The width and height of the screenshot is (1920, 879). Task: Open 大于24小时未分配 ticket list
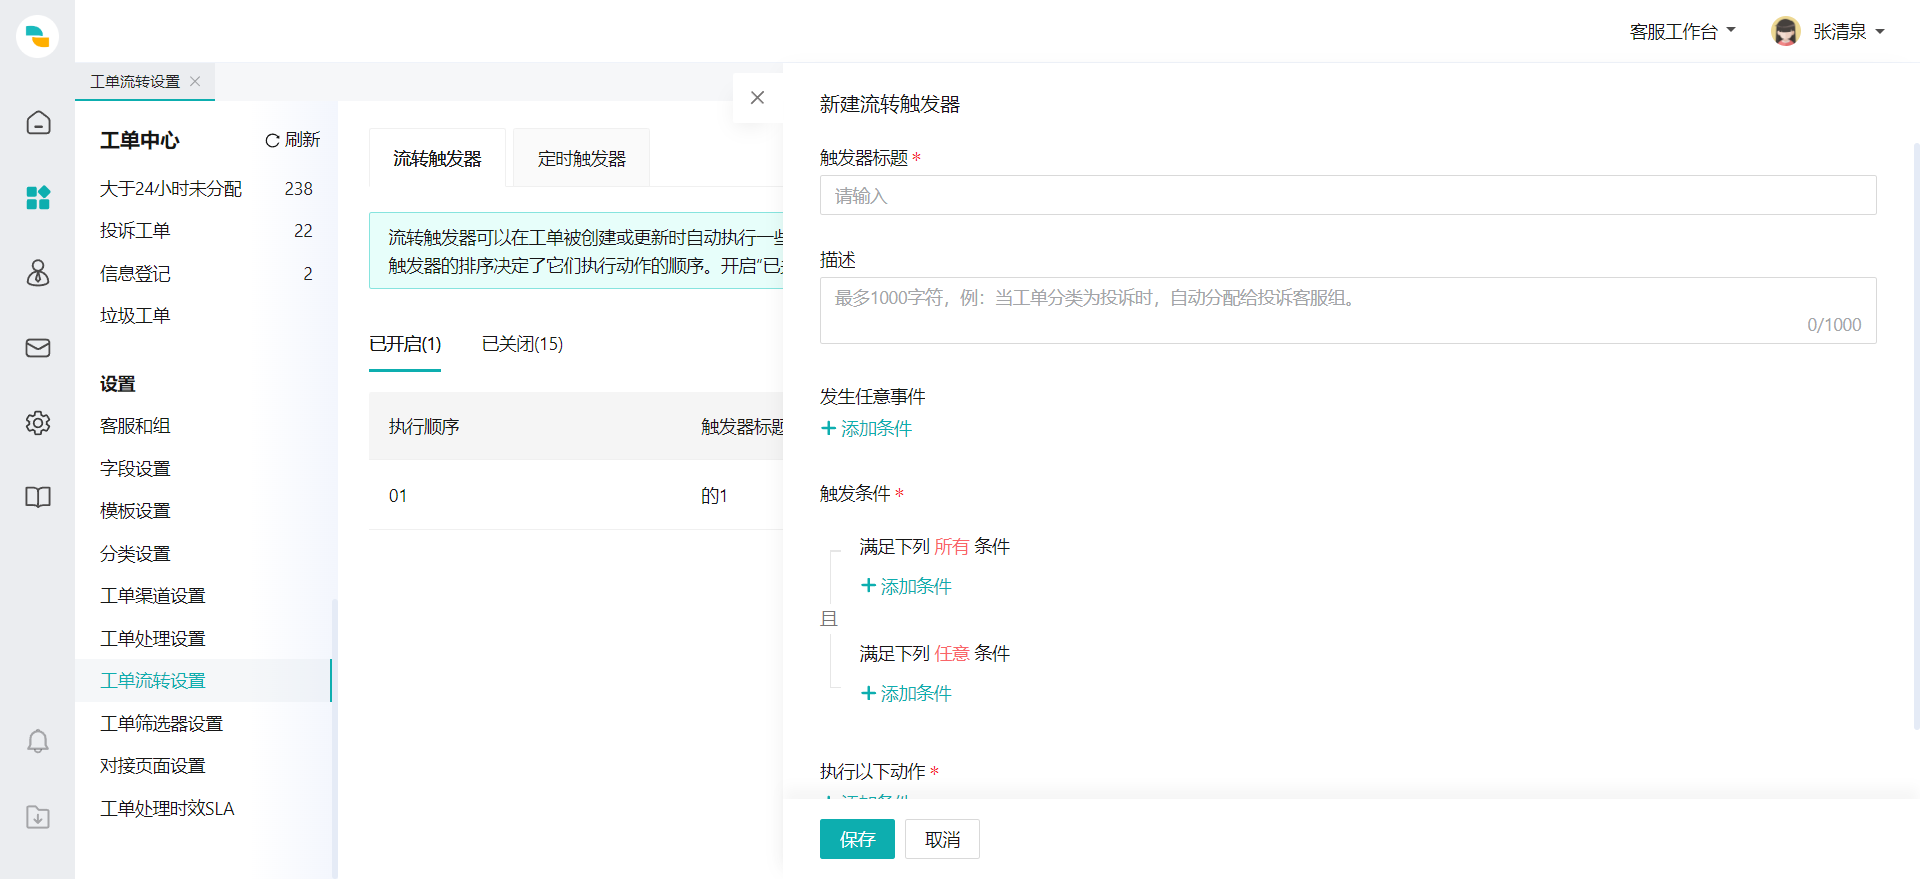(x=205, y=188)
